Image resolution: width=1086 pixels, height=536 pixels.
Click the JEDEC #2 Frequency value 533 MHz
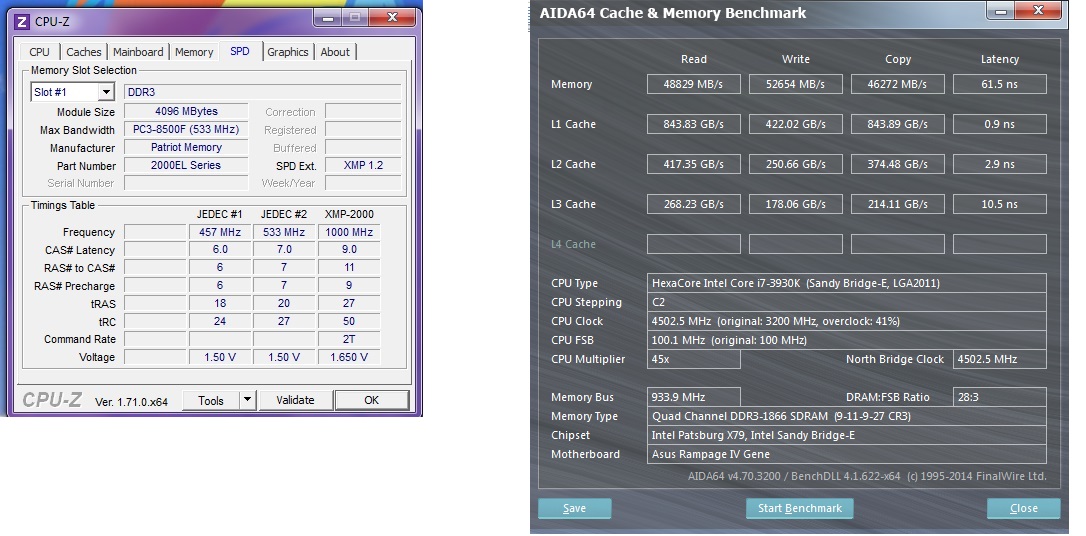click(x=285, y=232)
